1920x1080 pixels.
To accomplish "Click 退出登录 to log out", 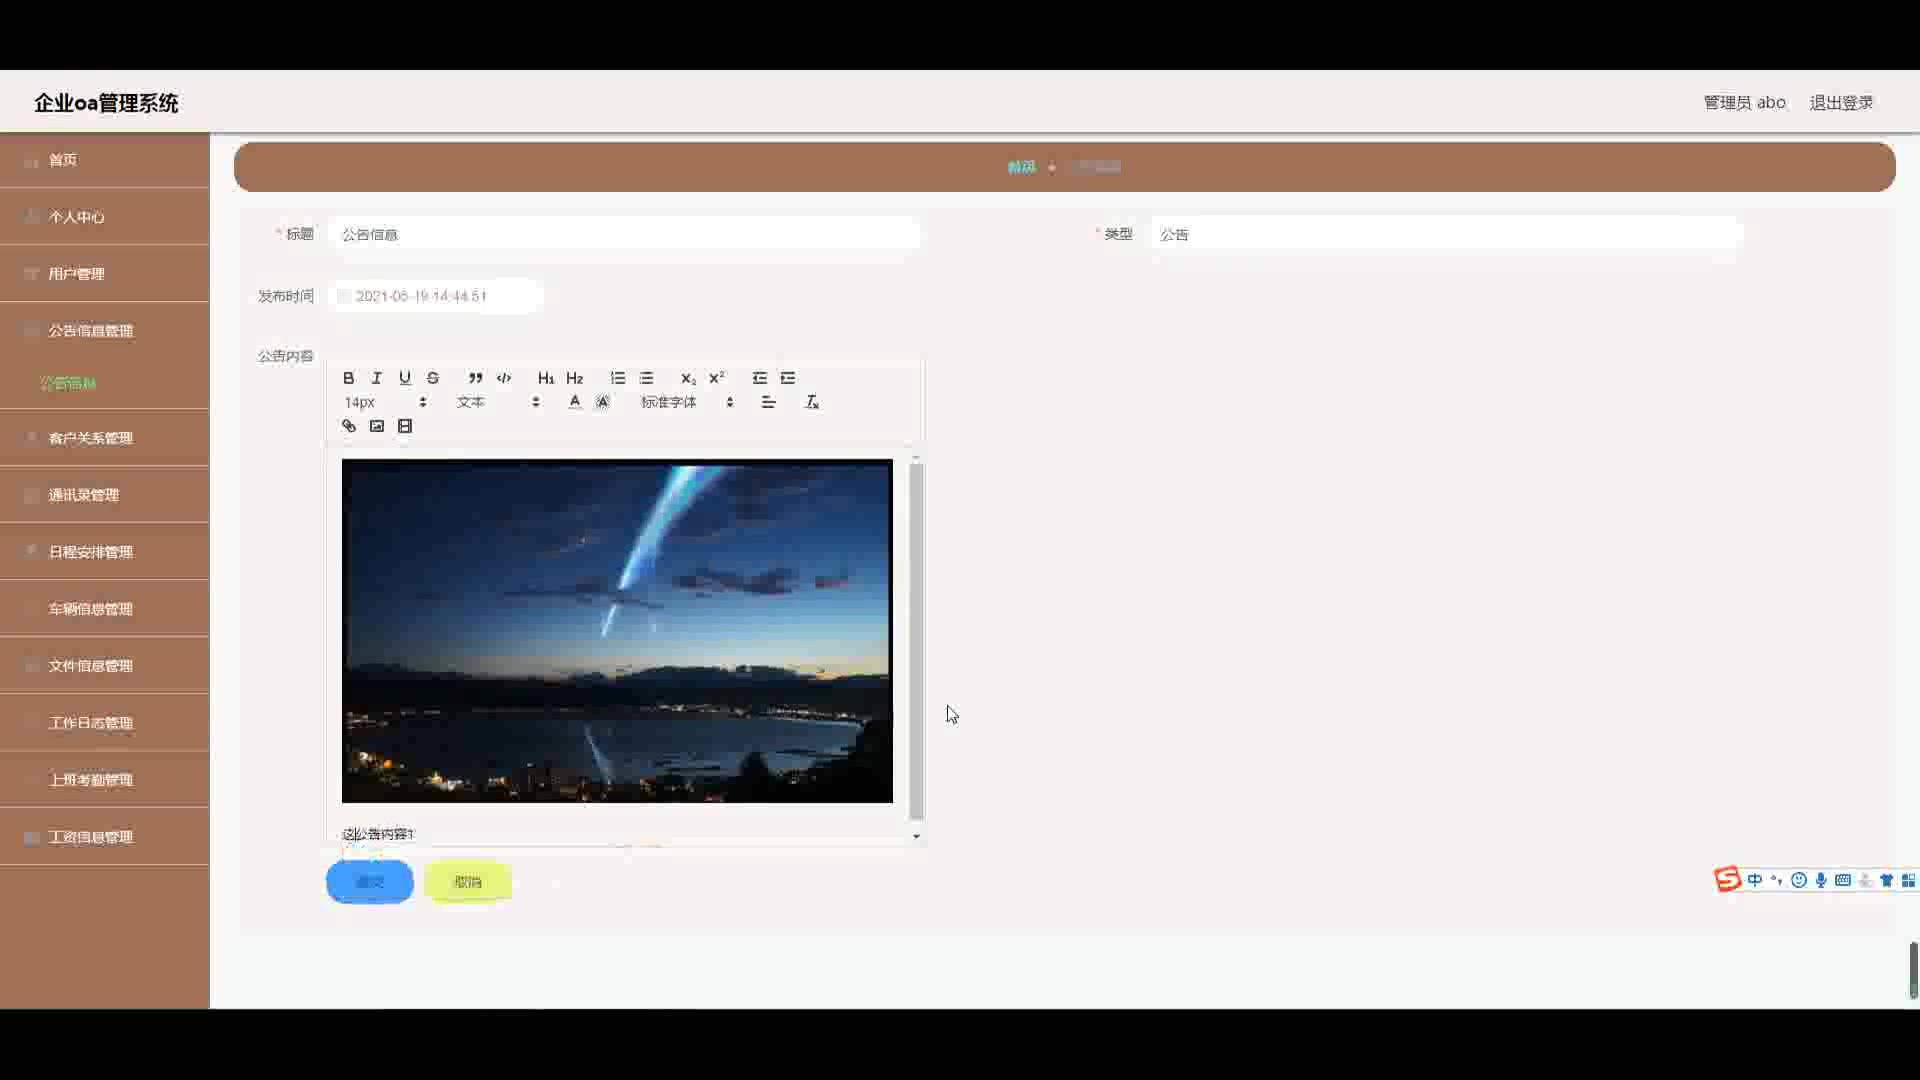I will click(x=1841, y=103).
